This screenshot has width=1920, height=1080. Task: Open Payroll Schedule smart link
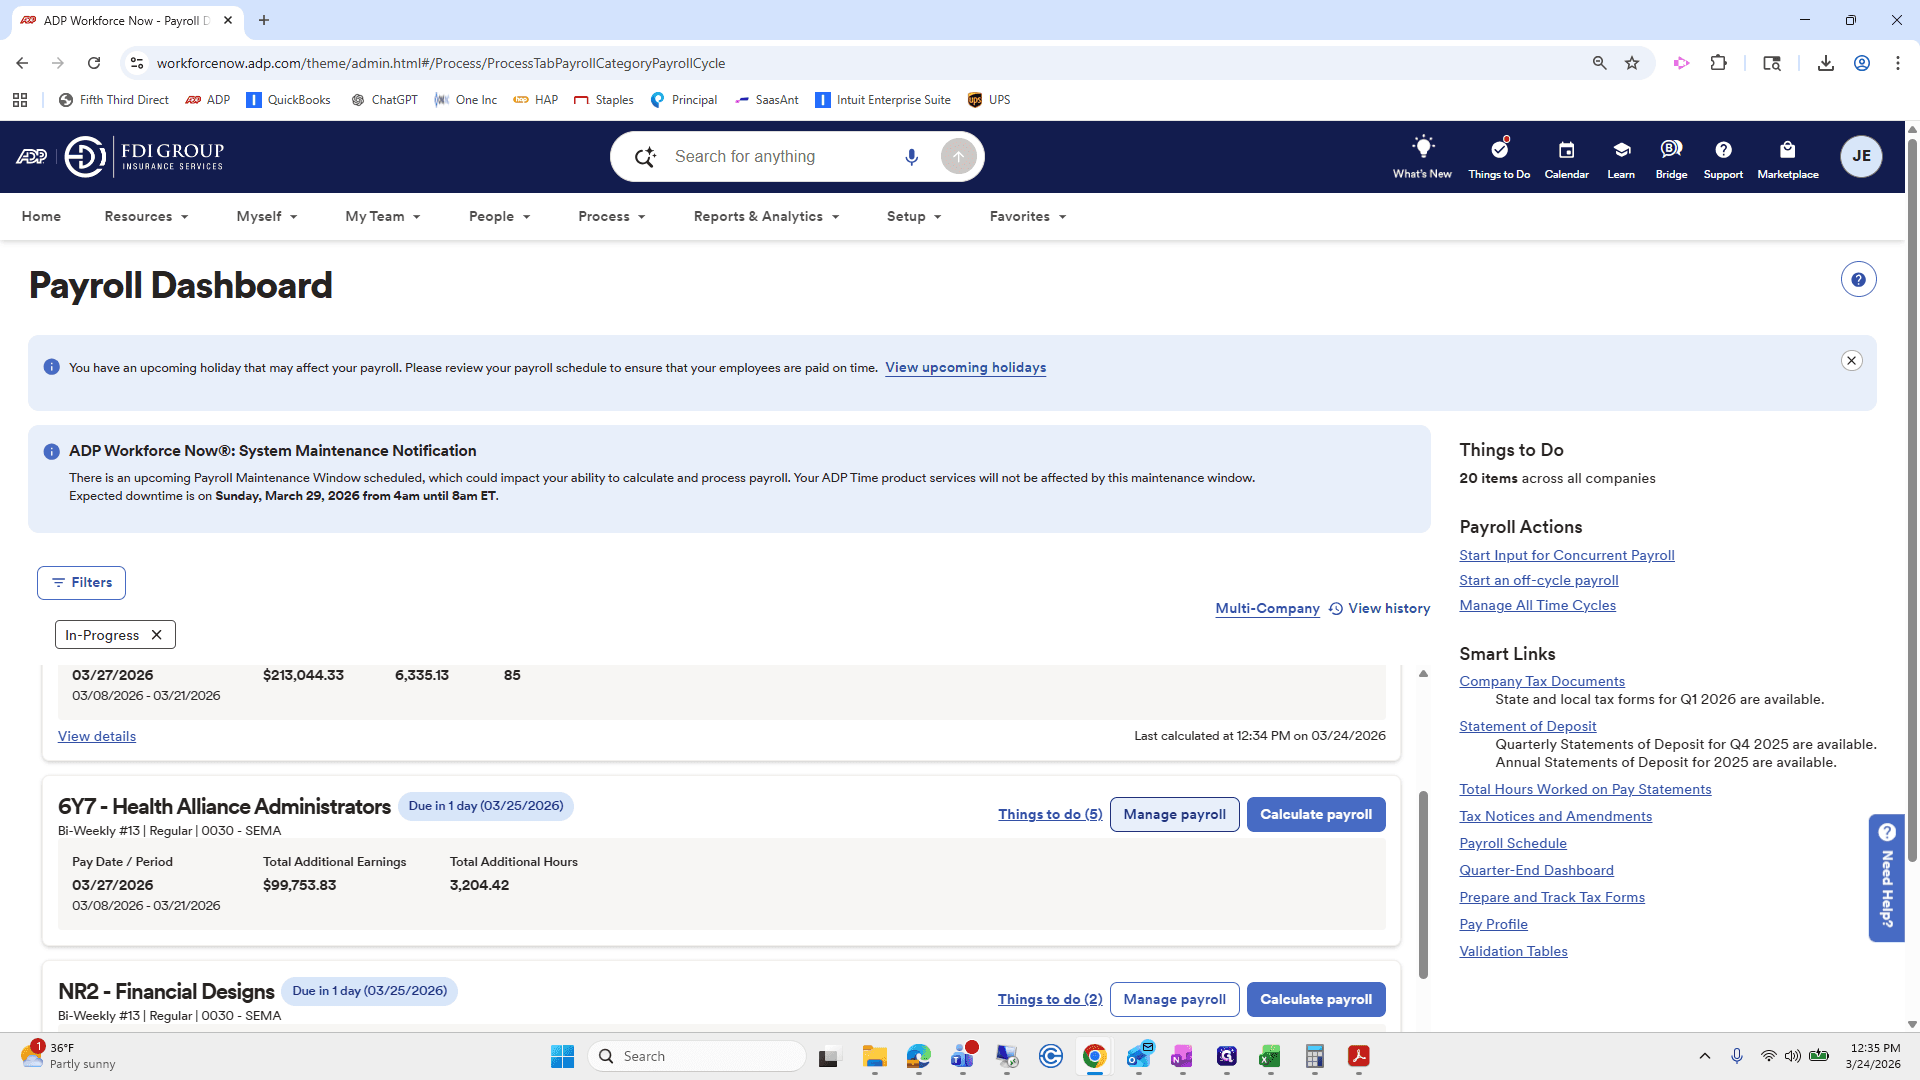click(x=1512, y=843)
